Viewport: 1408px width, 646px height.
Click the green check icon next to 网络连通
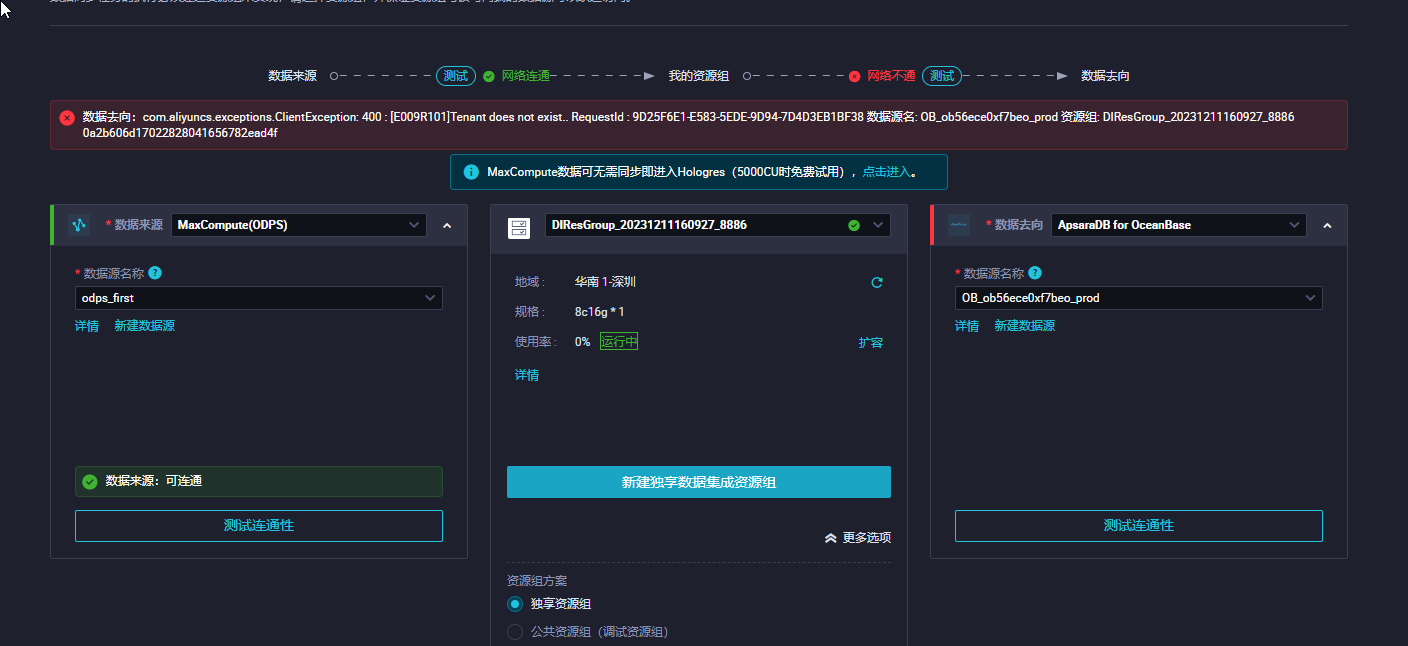[x=489, y=76]
